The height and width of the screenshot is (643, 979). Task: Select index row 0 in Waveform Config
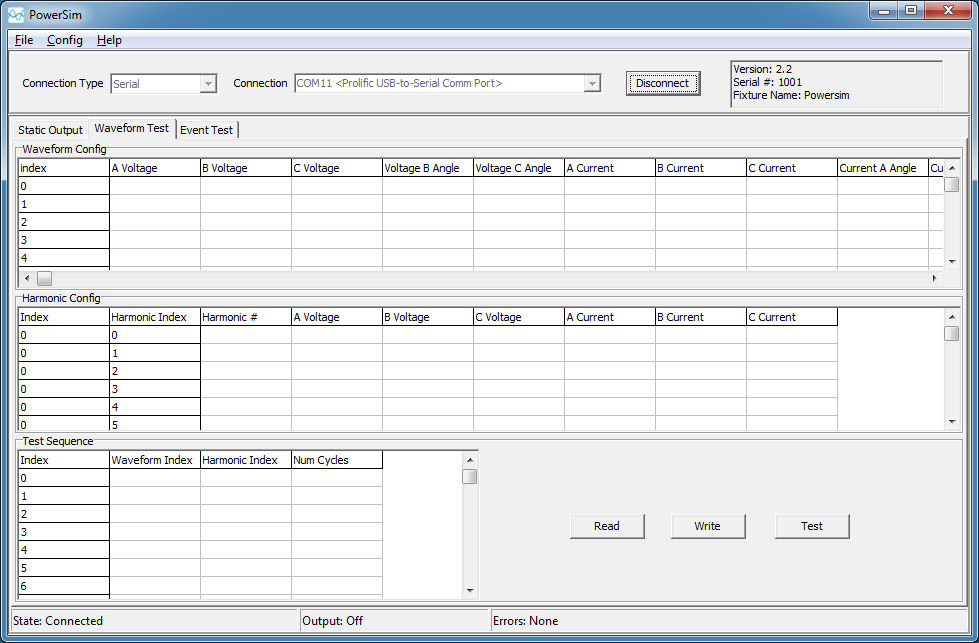tap(64, 186)
